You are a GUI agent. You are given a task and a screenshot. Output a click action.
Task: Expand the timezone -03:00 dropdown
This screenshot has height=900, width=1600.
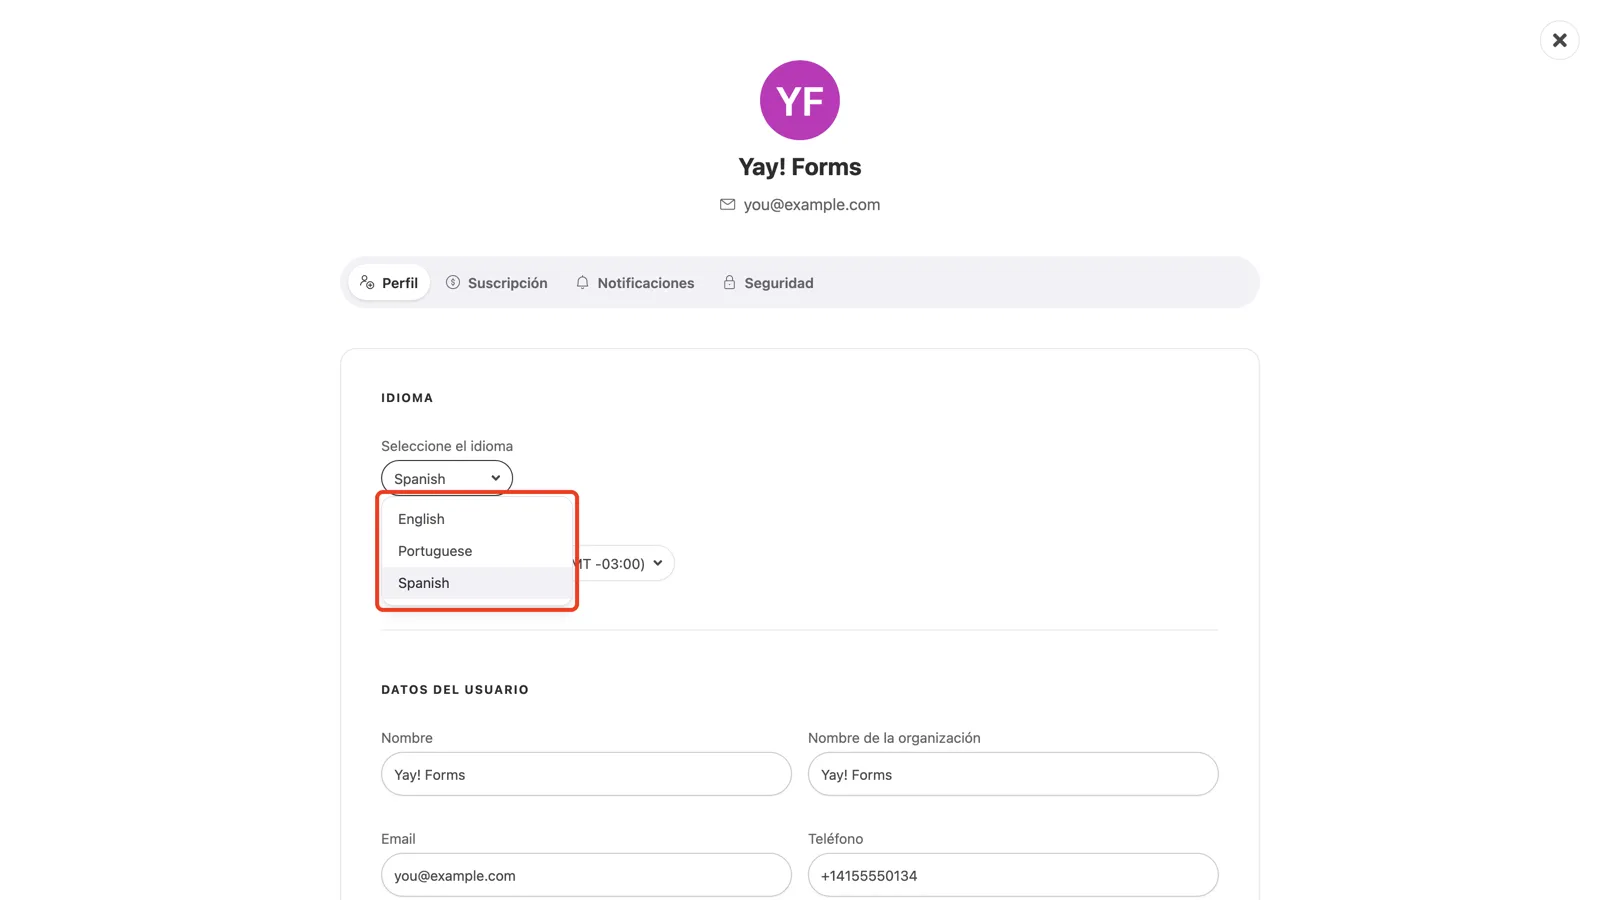(x=623, y=563)
